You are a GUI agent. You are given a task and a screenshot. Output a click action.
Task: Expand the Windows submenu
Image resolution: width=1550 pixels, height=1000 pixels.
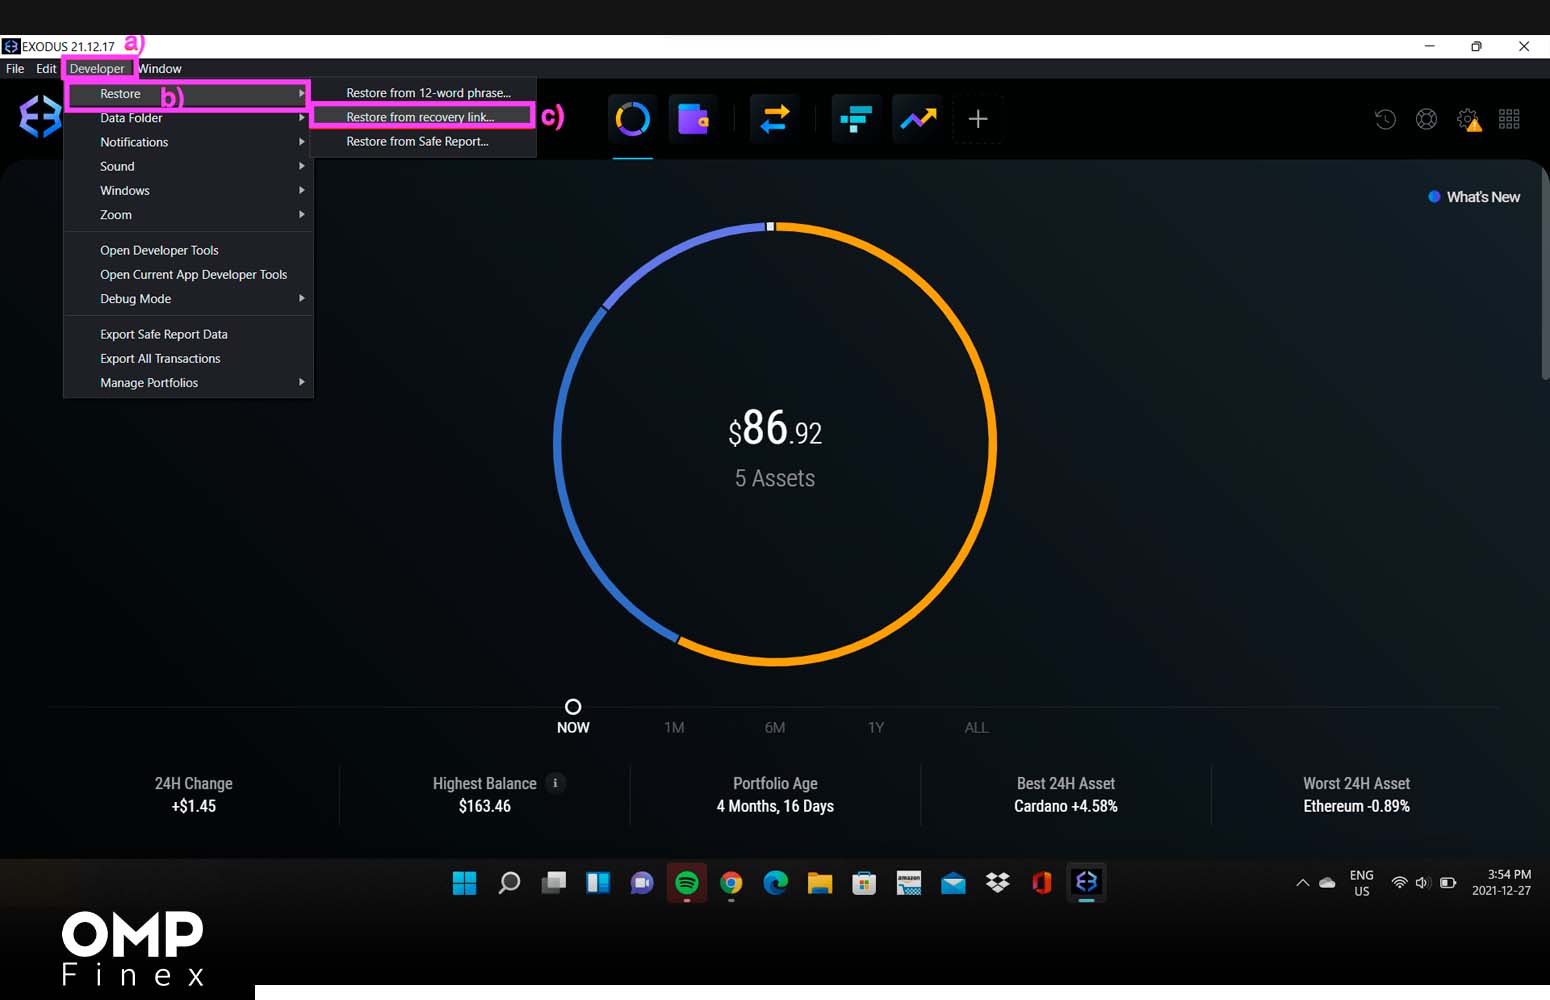click(188, 190)
